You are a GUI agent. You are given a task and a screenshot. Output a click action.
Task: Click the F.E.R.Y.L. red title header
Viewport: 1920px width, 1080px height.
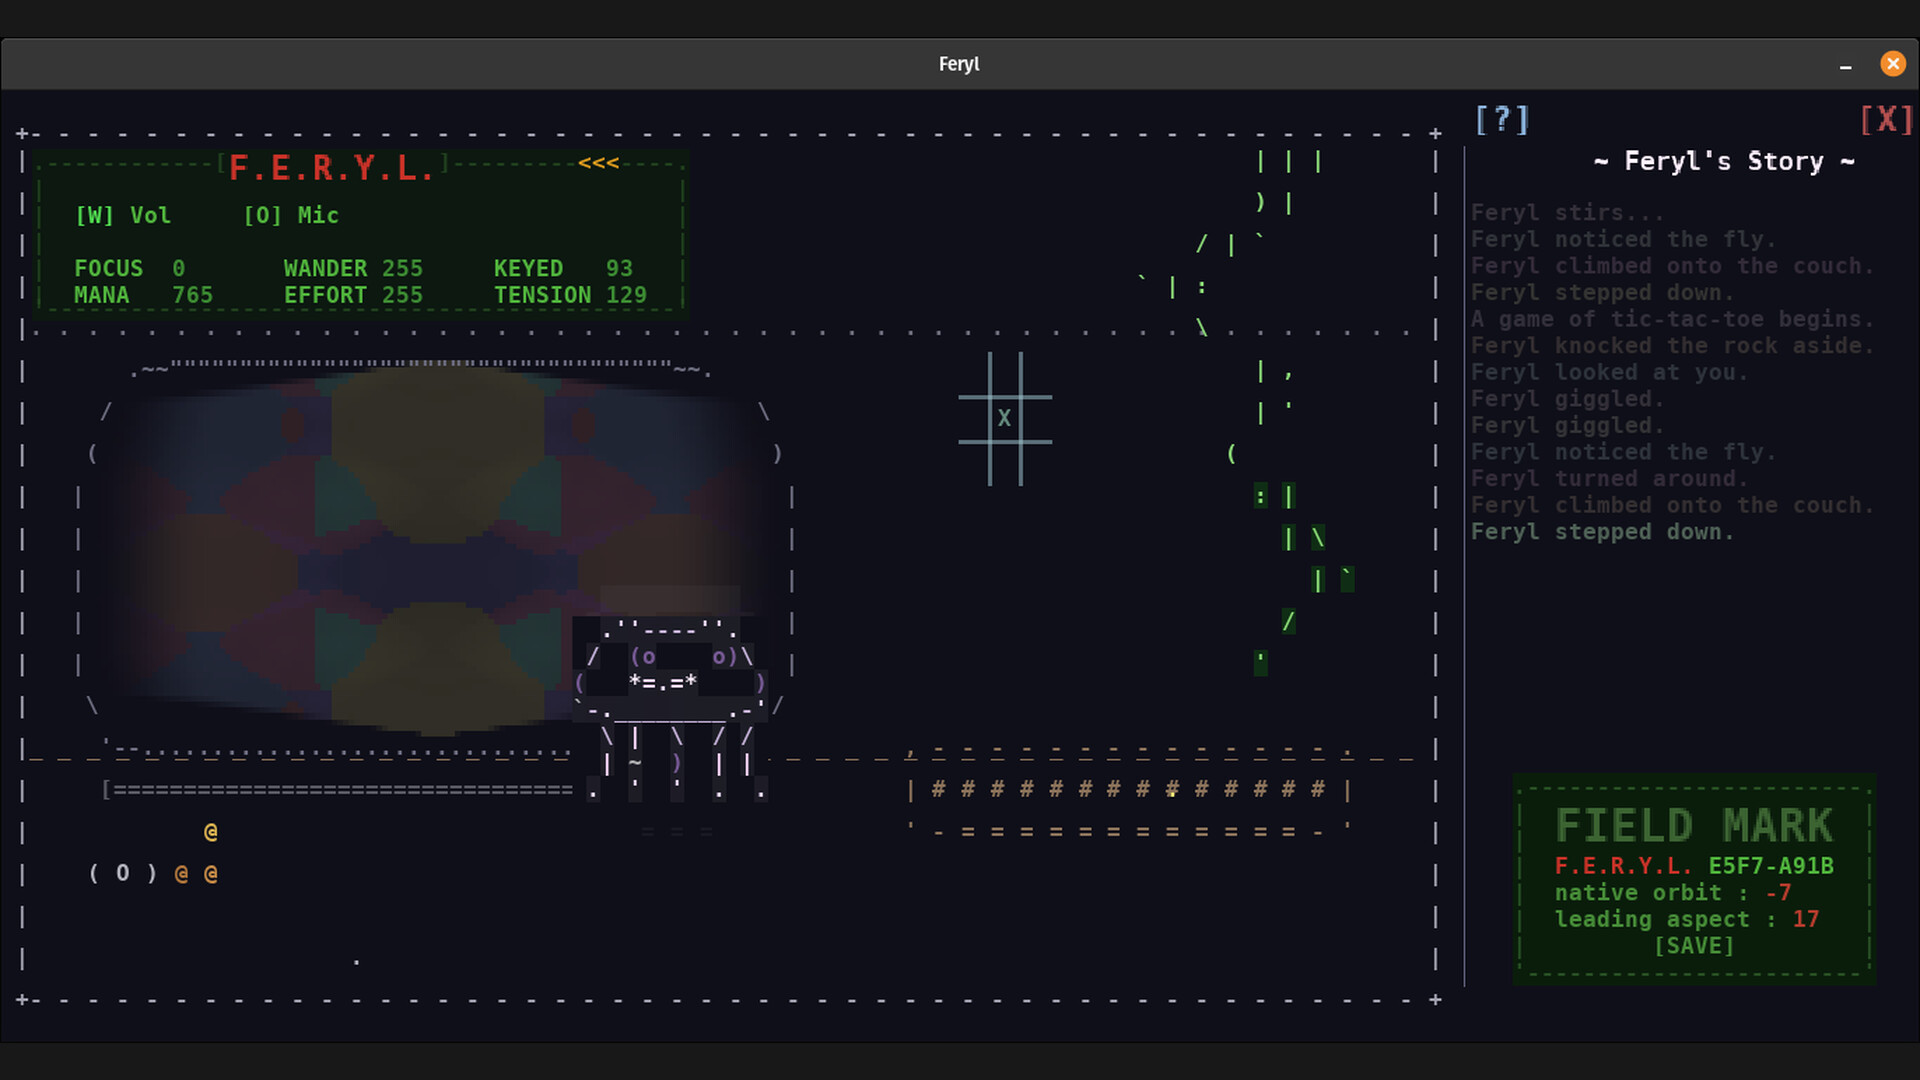[331, 168]
